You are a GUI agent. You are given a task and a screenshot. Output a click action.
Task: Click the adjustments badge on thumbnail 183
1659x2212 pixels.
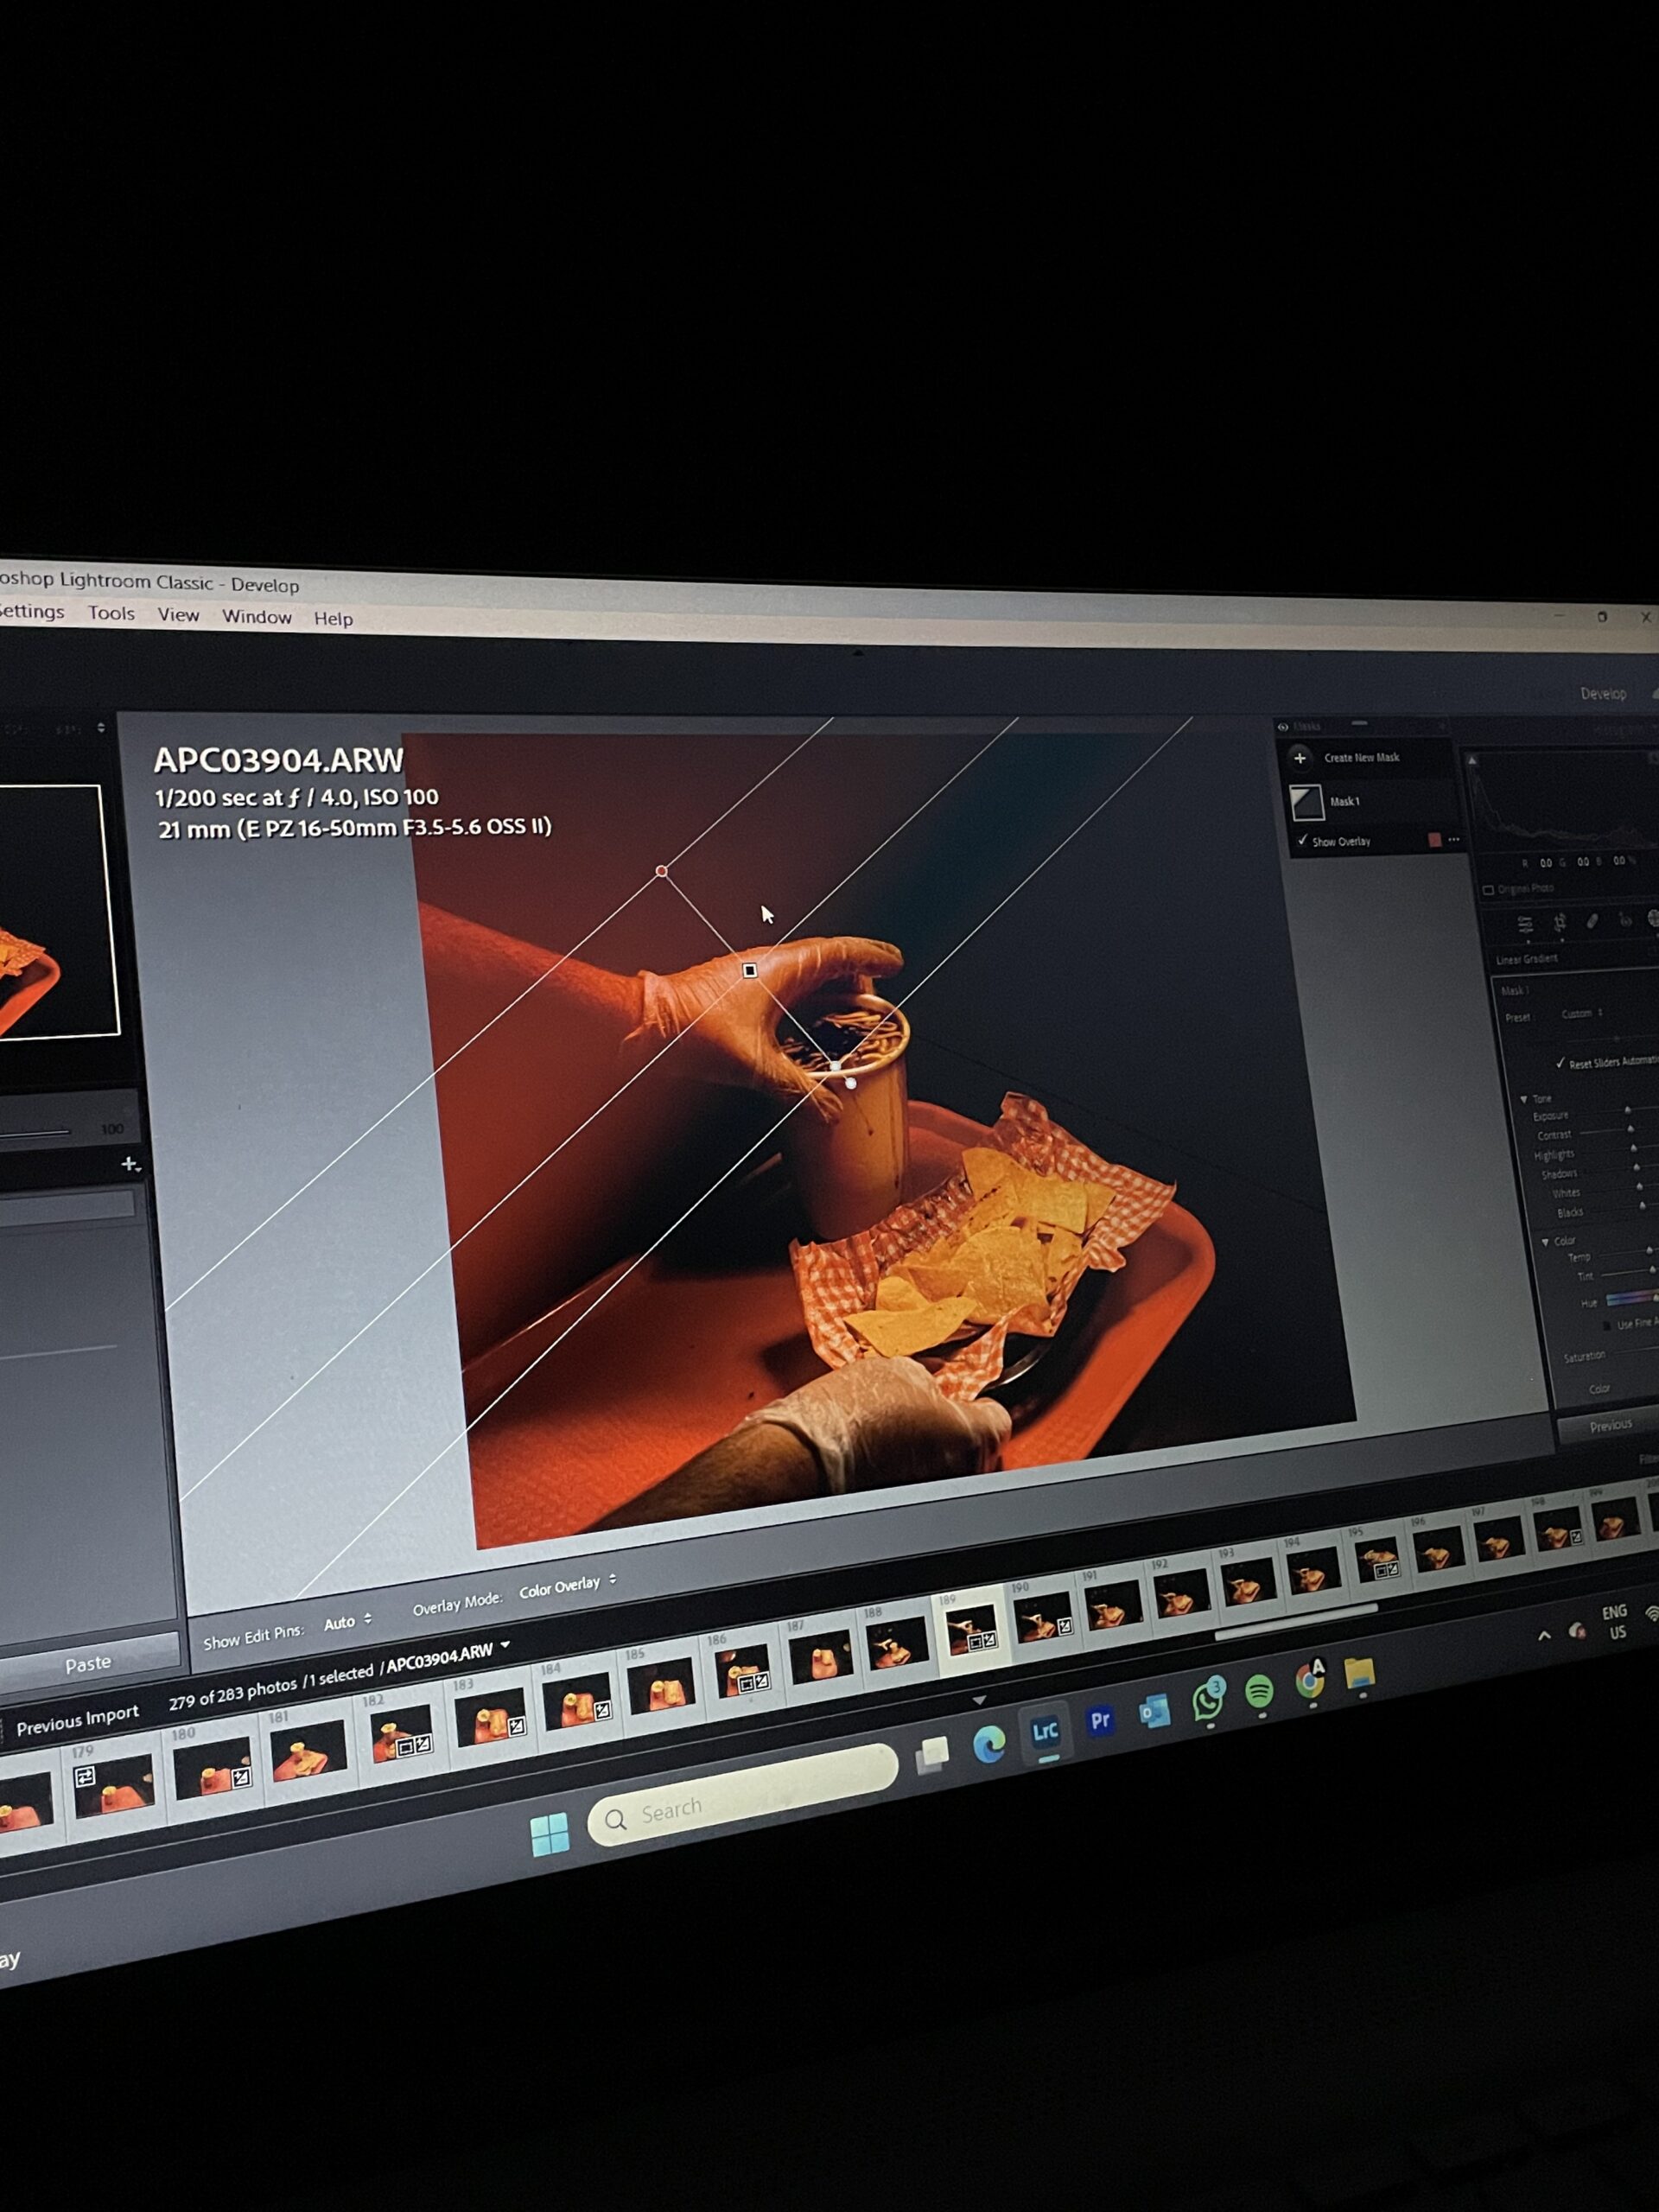click(516, 1726)
